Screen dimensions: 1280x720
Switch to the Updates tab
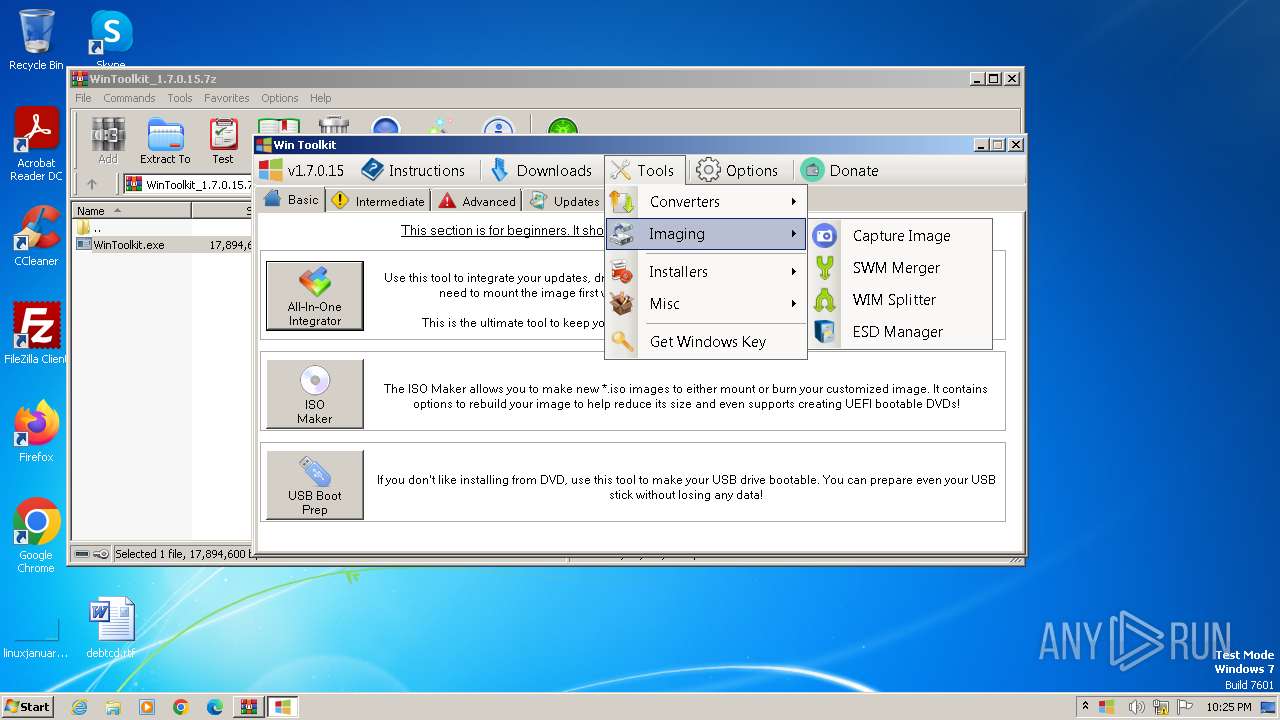pyautogui.click(x=565, y=201)
